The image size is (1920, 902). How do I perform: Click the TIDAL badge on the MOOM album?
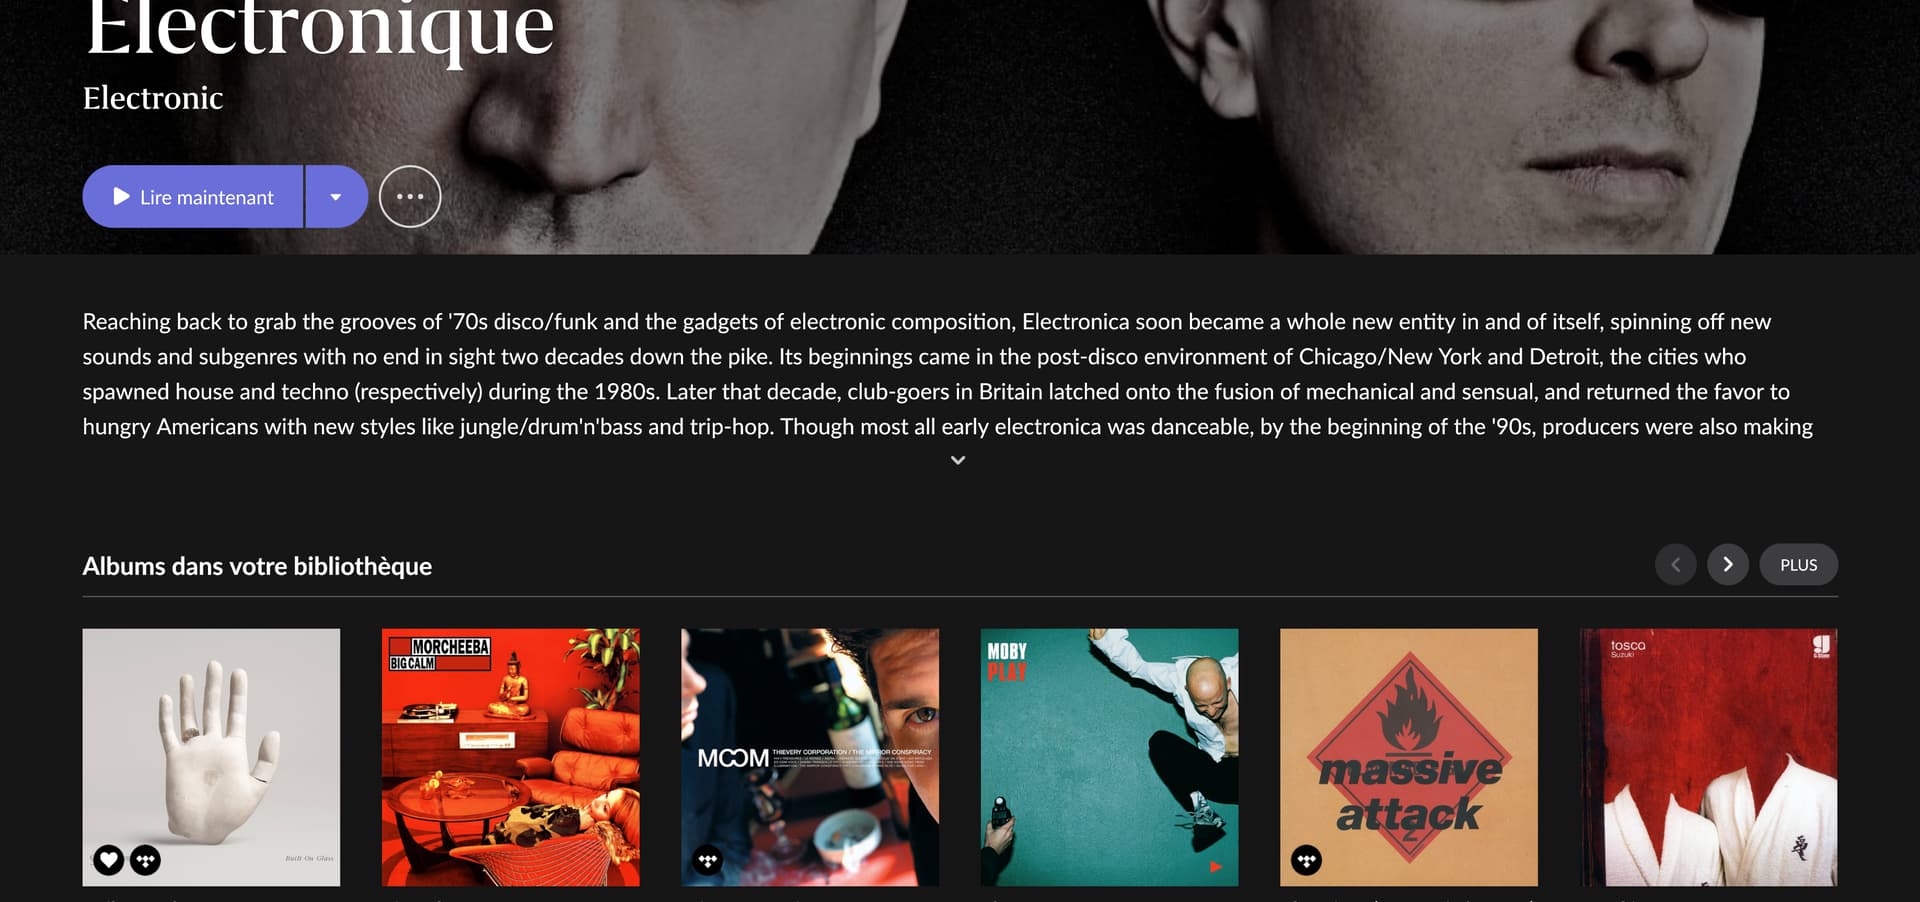click(708, 860)
